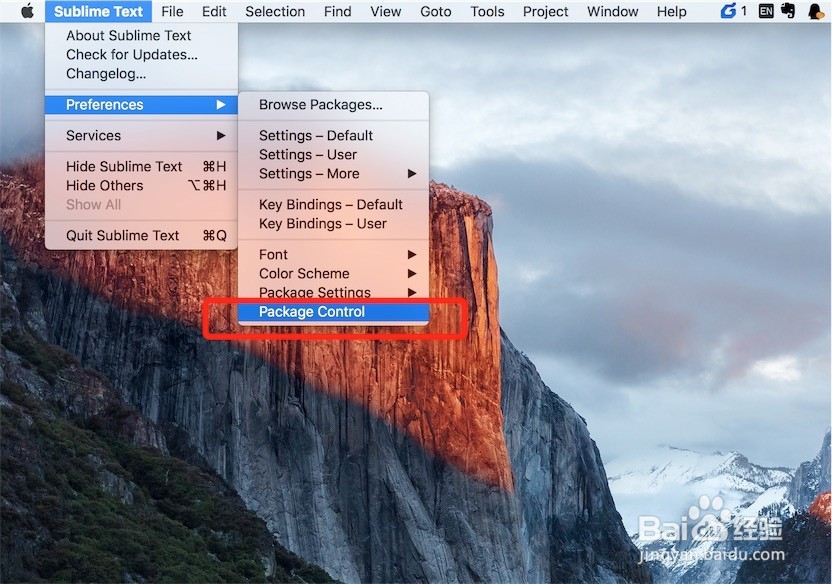Expand the Color Scheme submenu
Image resolution: width=832 pixels, height=584 pixels.
(x=303, y=273)
